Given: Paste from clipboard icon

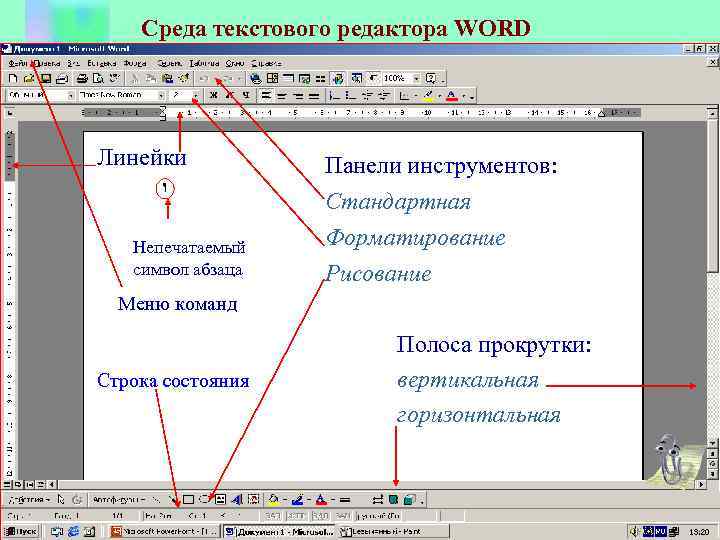Looking at the screenshot, I should (x=168, y=79).
